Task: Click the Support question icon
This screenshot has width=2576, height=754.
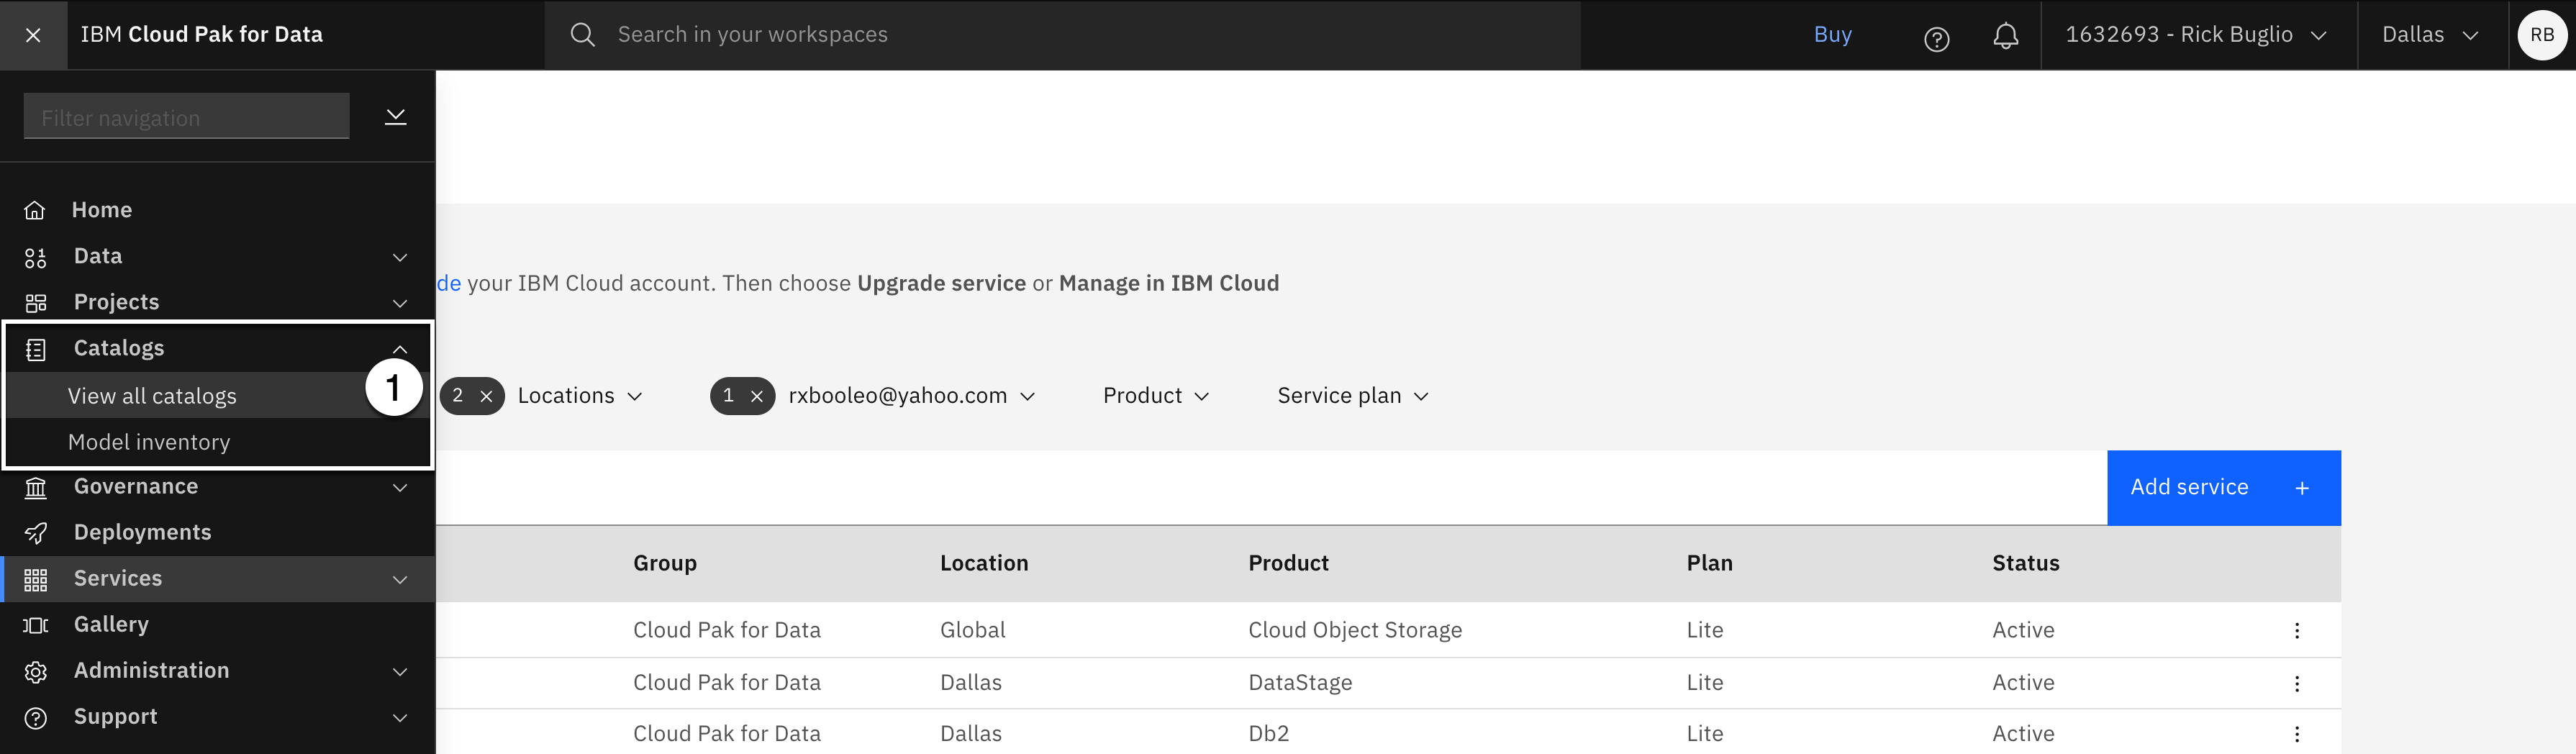Action: point(35,717)
